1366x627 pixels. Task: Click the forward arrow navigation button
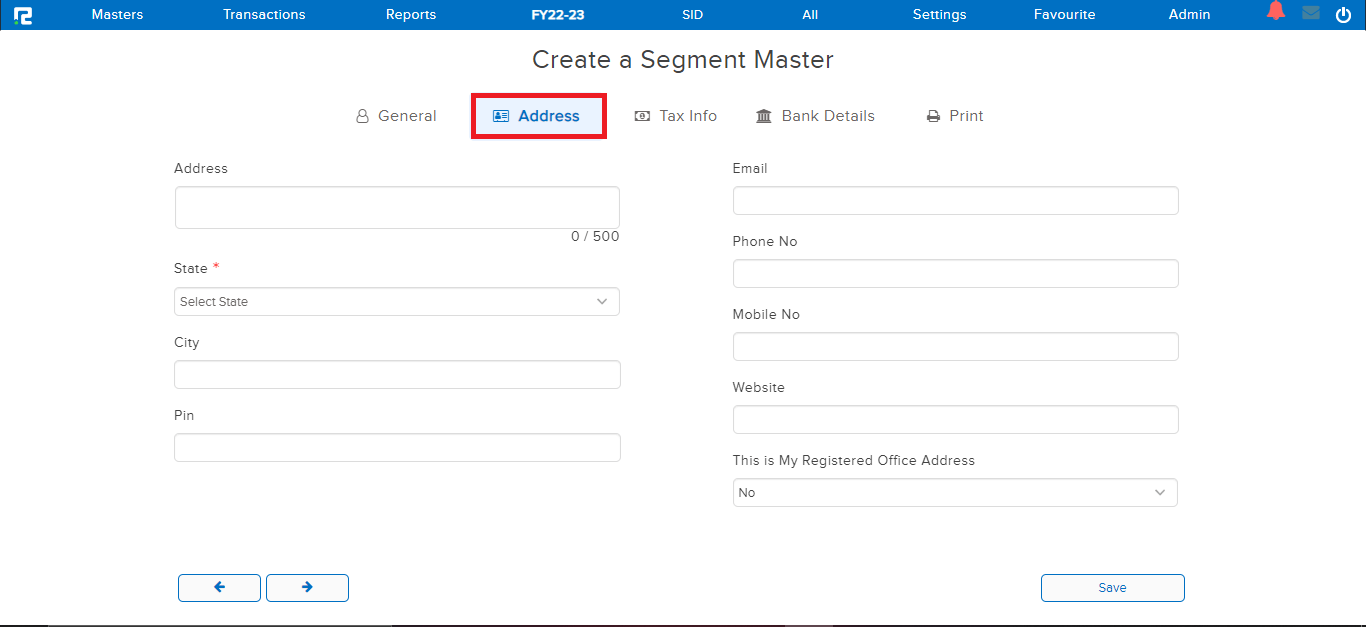[307, 588]
